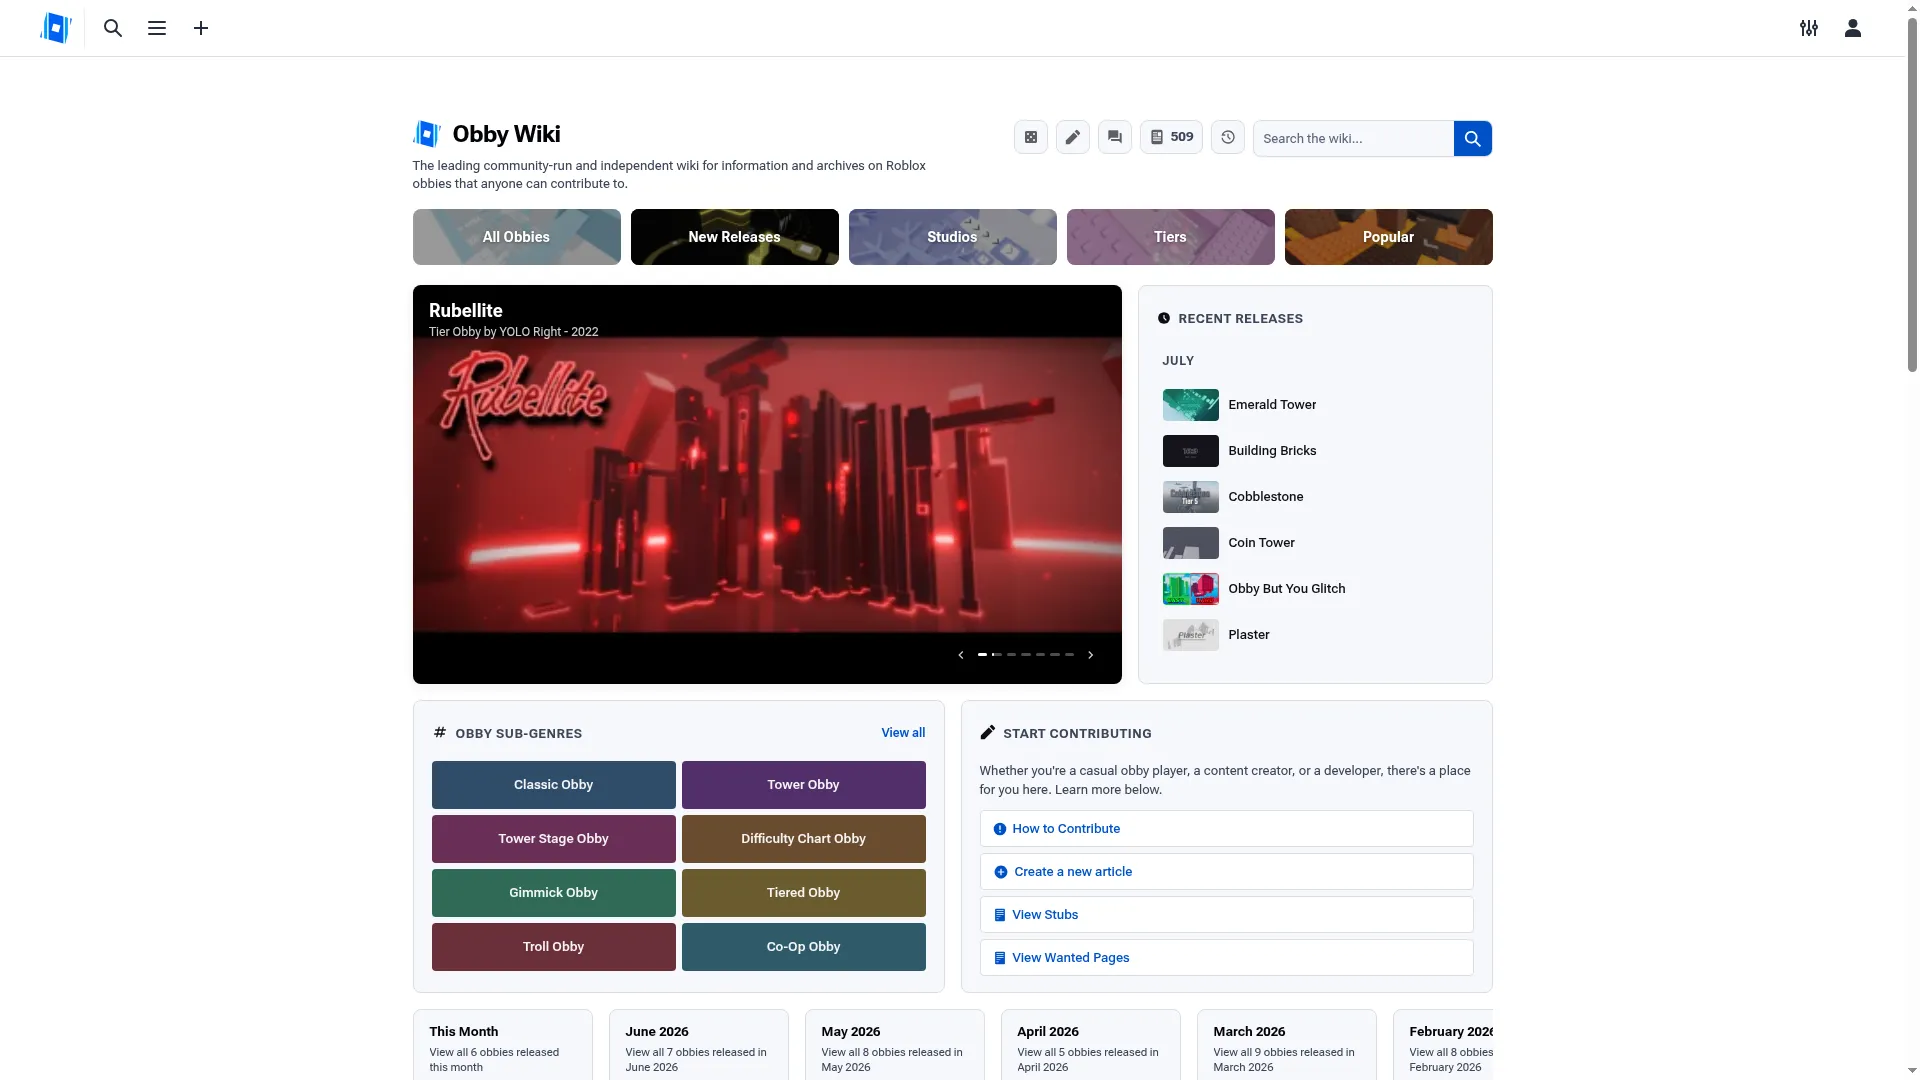Open View Wanted Pages link
The height and width of the screenshot is (1080, 1920).
click(1227, 958)
